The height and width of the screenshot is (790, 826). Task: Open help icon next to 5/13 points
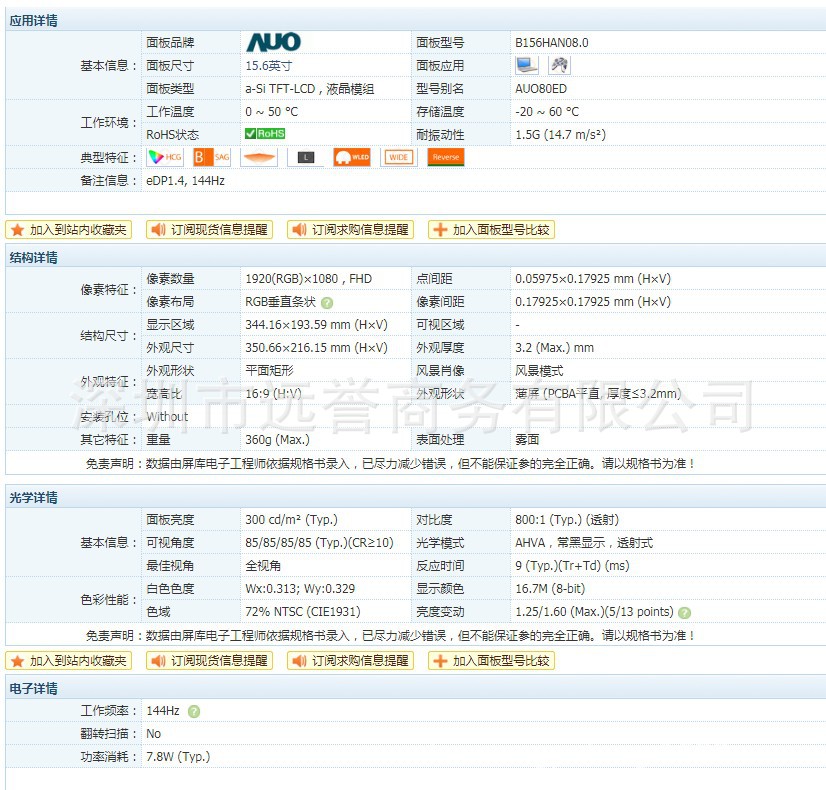(x=684, y=612)
